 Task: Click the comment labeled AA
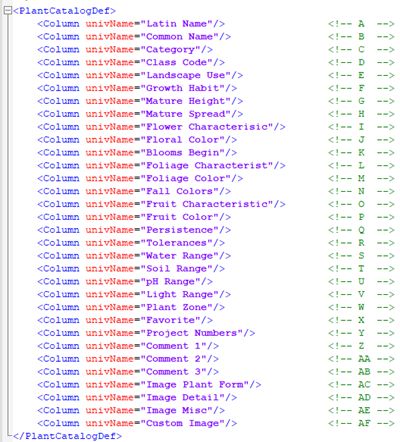coord(361,359)
